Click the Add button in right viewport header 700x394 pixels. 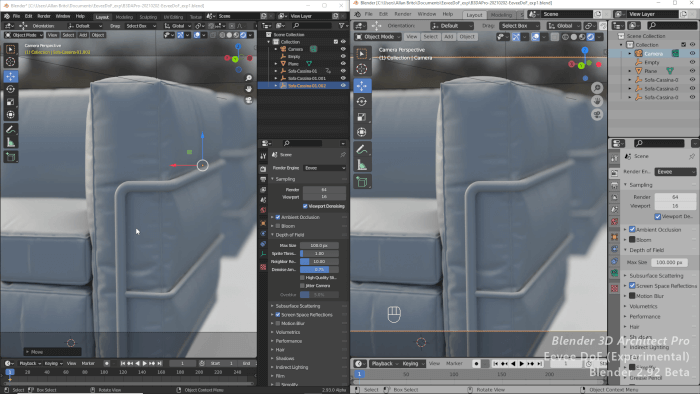pyautogui.click(x=448, y=37)
